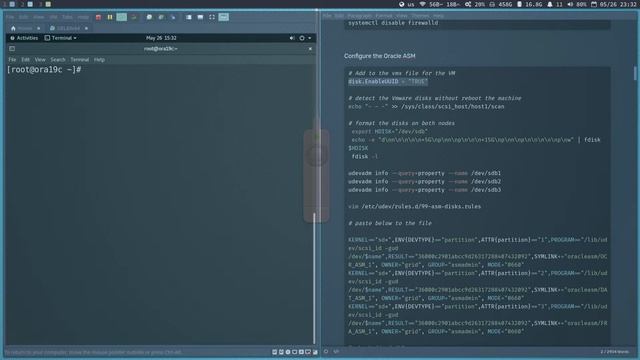Click the 80% volume indicator in system panel

(x=577, y=4)
